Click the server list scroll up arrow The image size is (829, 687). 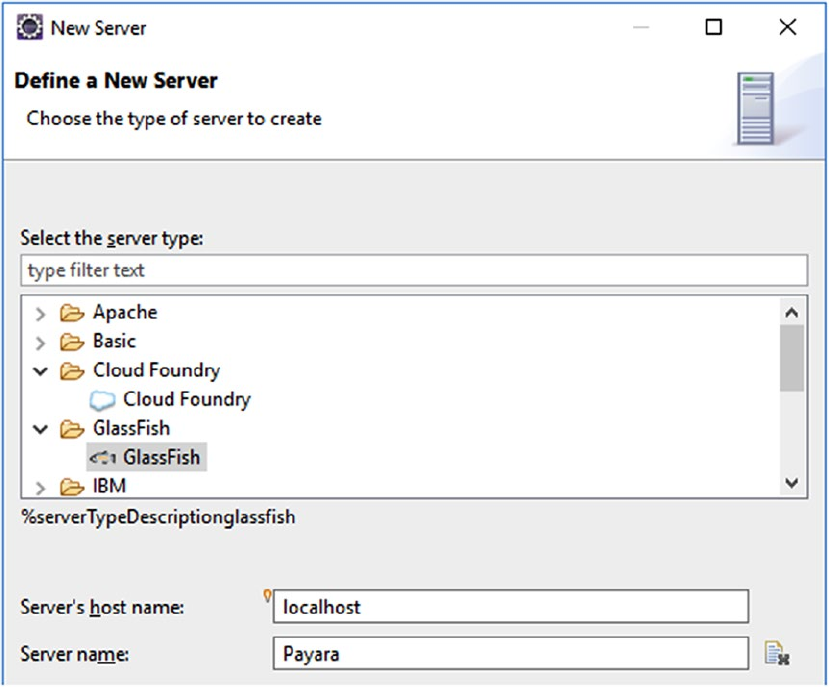tap(791, 313)
